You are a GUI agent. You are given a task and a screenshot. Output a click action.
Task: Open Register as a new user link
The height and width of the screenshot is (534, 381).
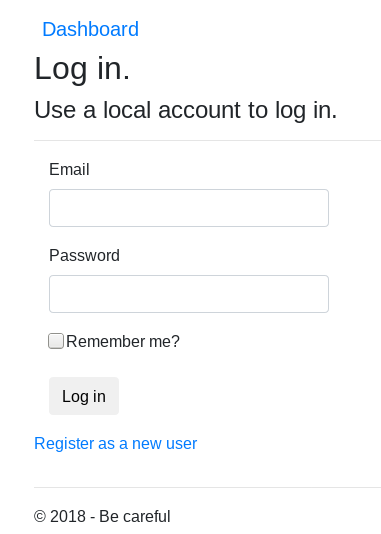116,443
